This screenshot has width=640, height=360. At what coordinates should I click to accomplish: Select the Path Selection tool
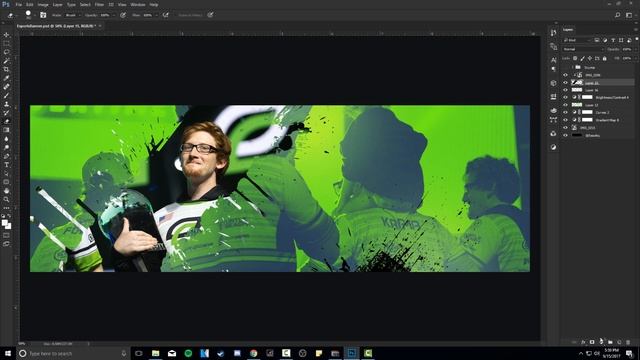7,173
